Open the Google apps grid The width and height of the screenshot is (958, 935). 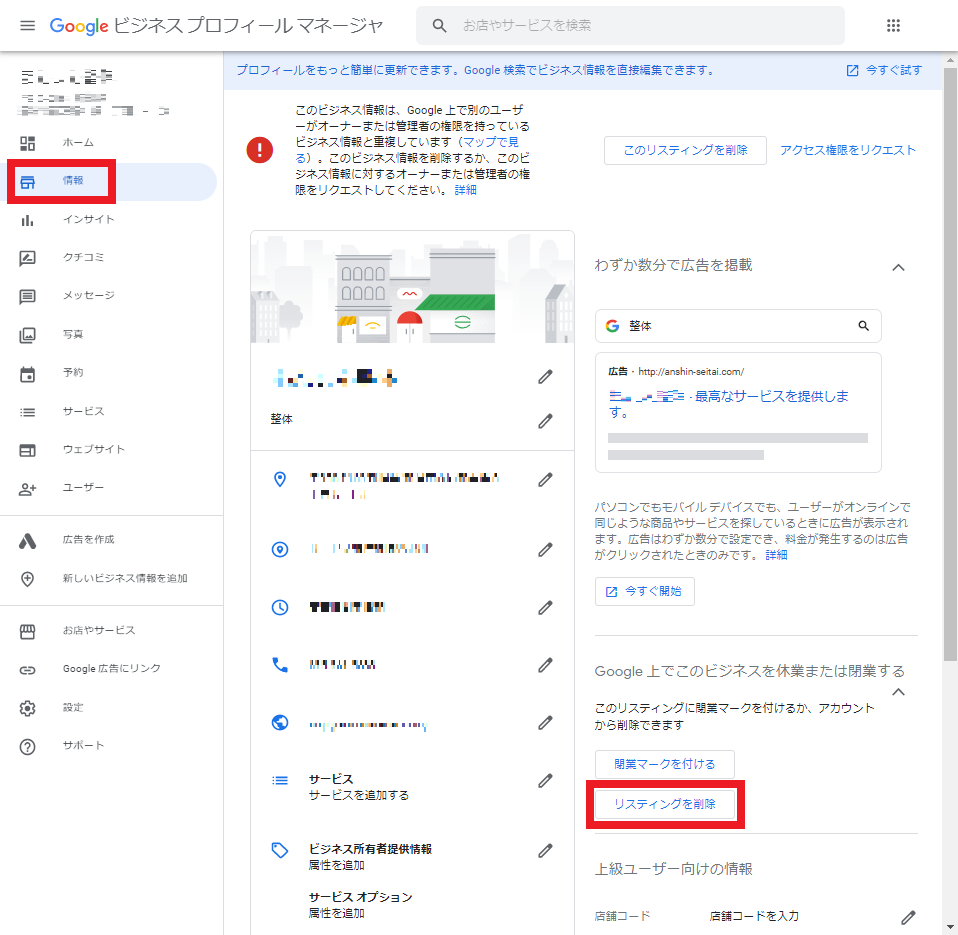pyautogui.click(x=893, y=26)
